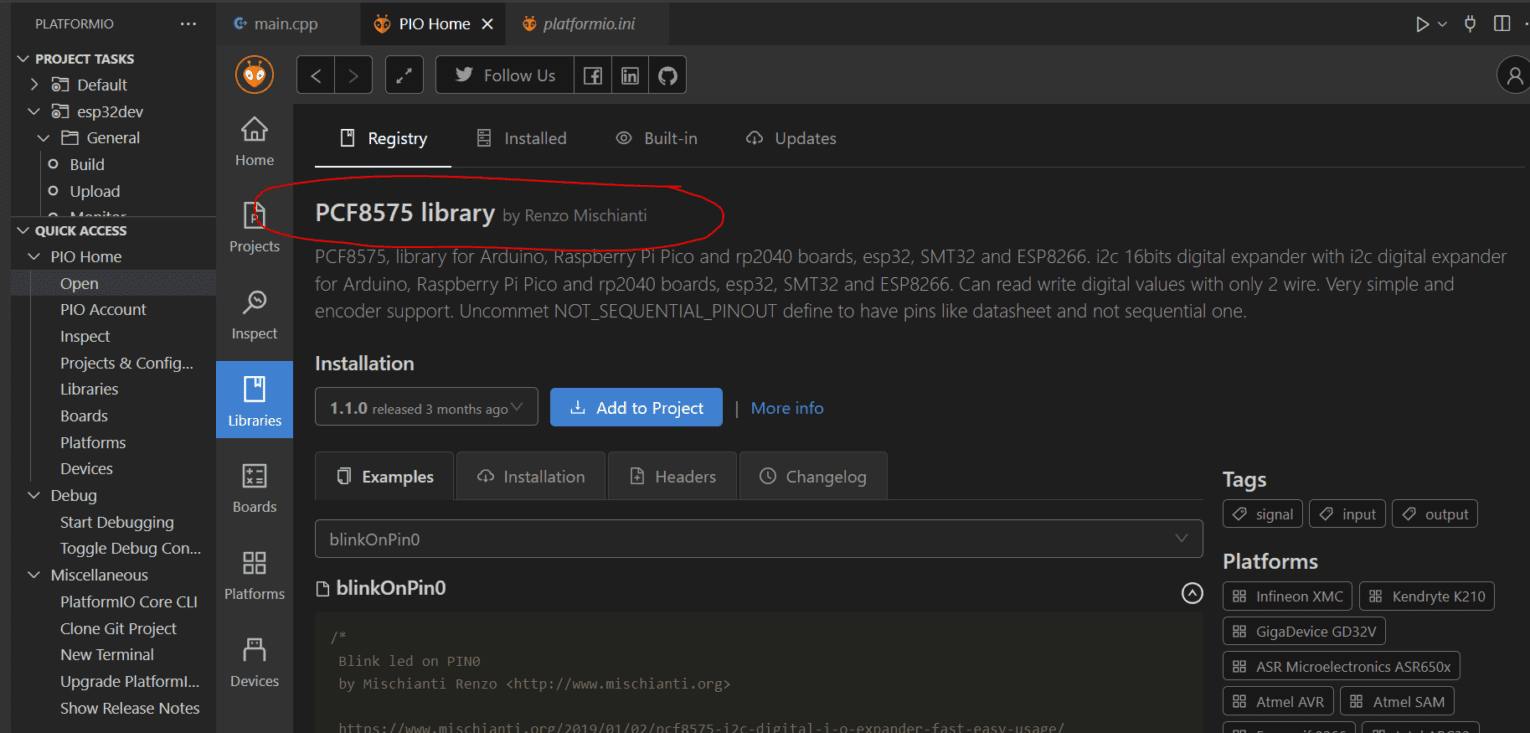Viewport: 1530px width, 733px height.
Task: Close the PIO Home tab
Action: pyautogui.click(x=487, y=24)
